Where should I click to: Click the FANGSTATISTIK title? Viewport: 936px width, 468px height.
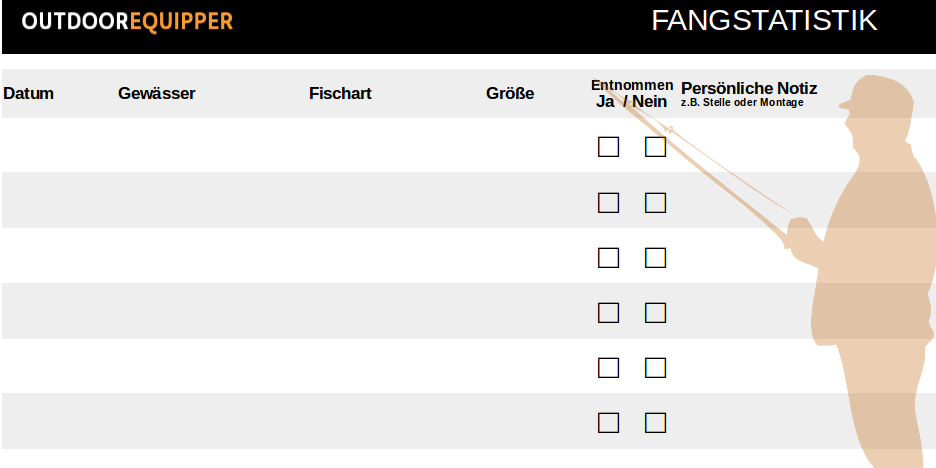tap(764, 21)
